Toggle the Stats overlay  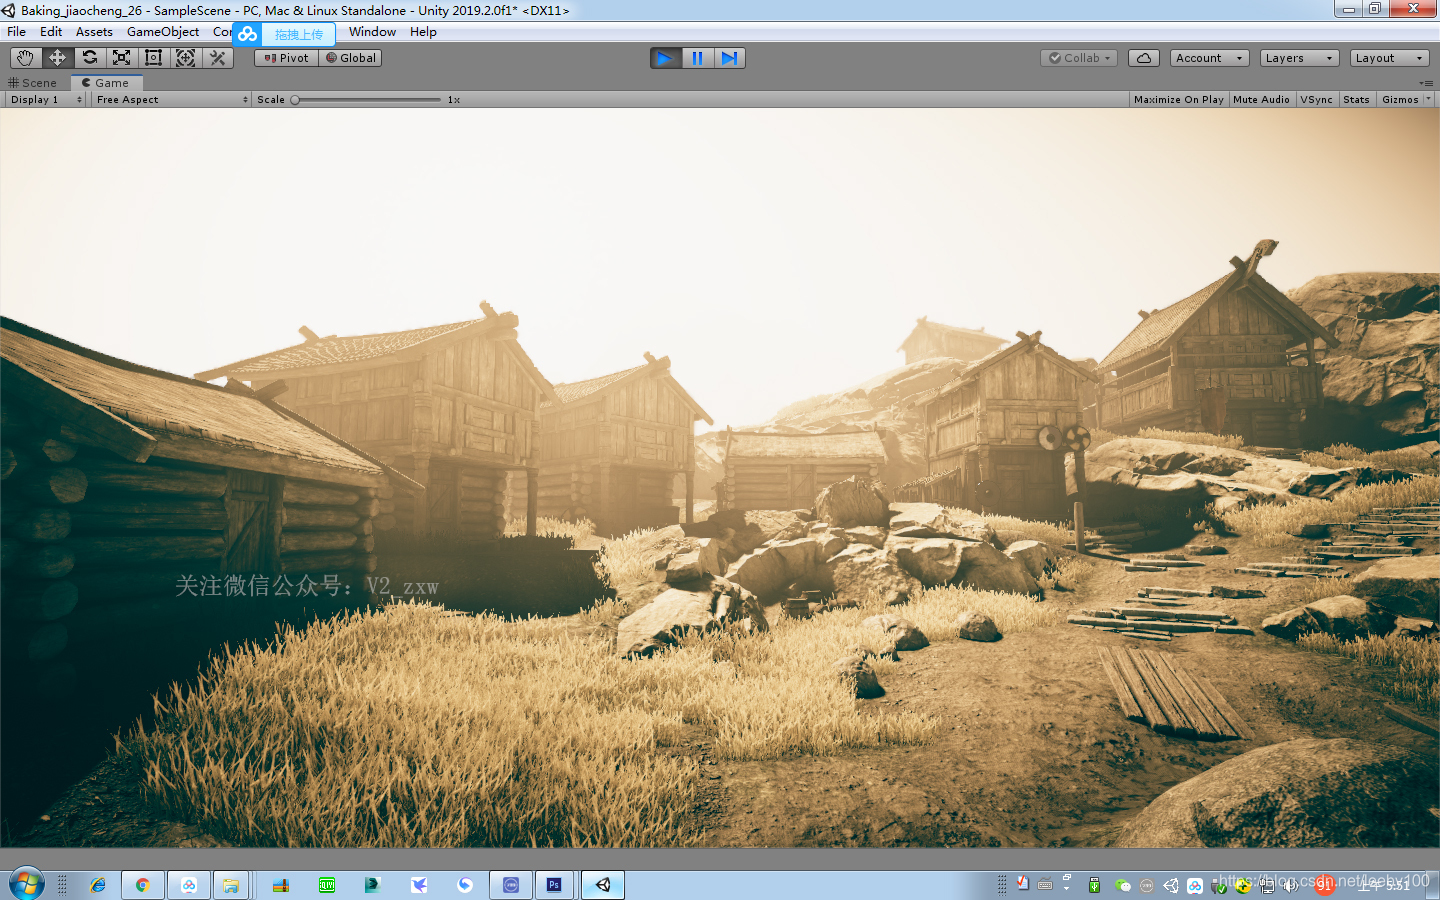tap(1356, 100)
